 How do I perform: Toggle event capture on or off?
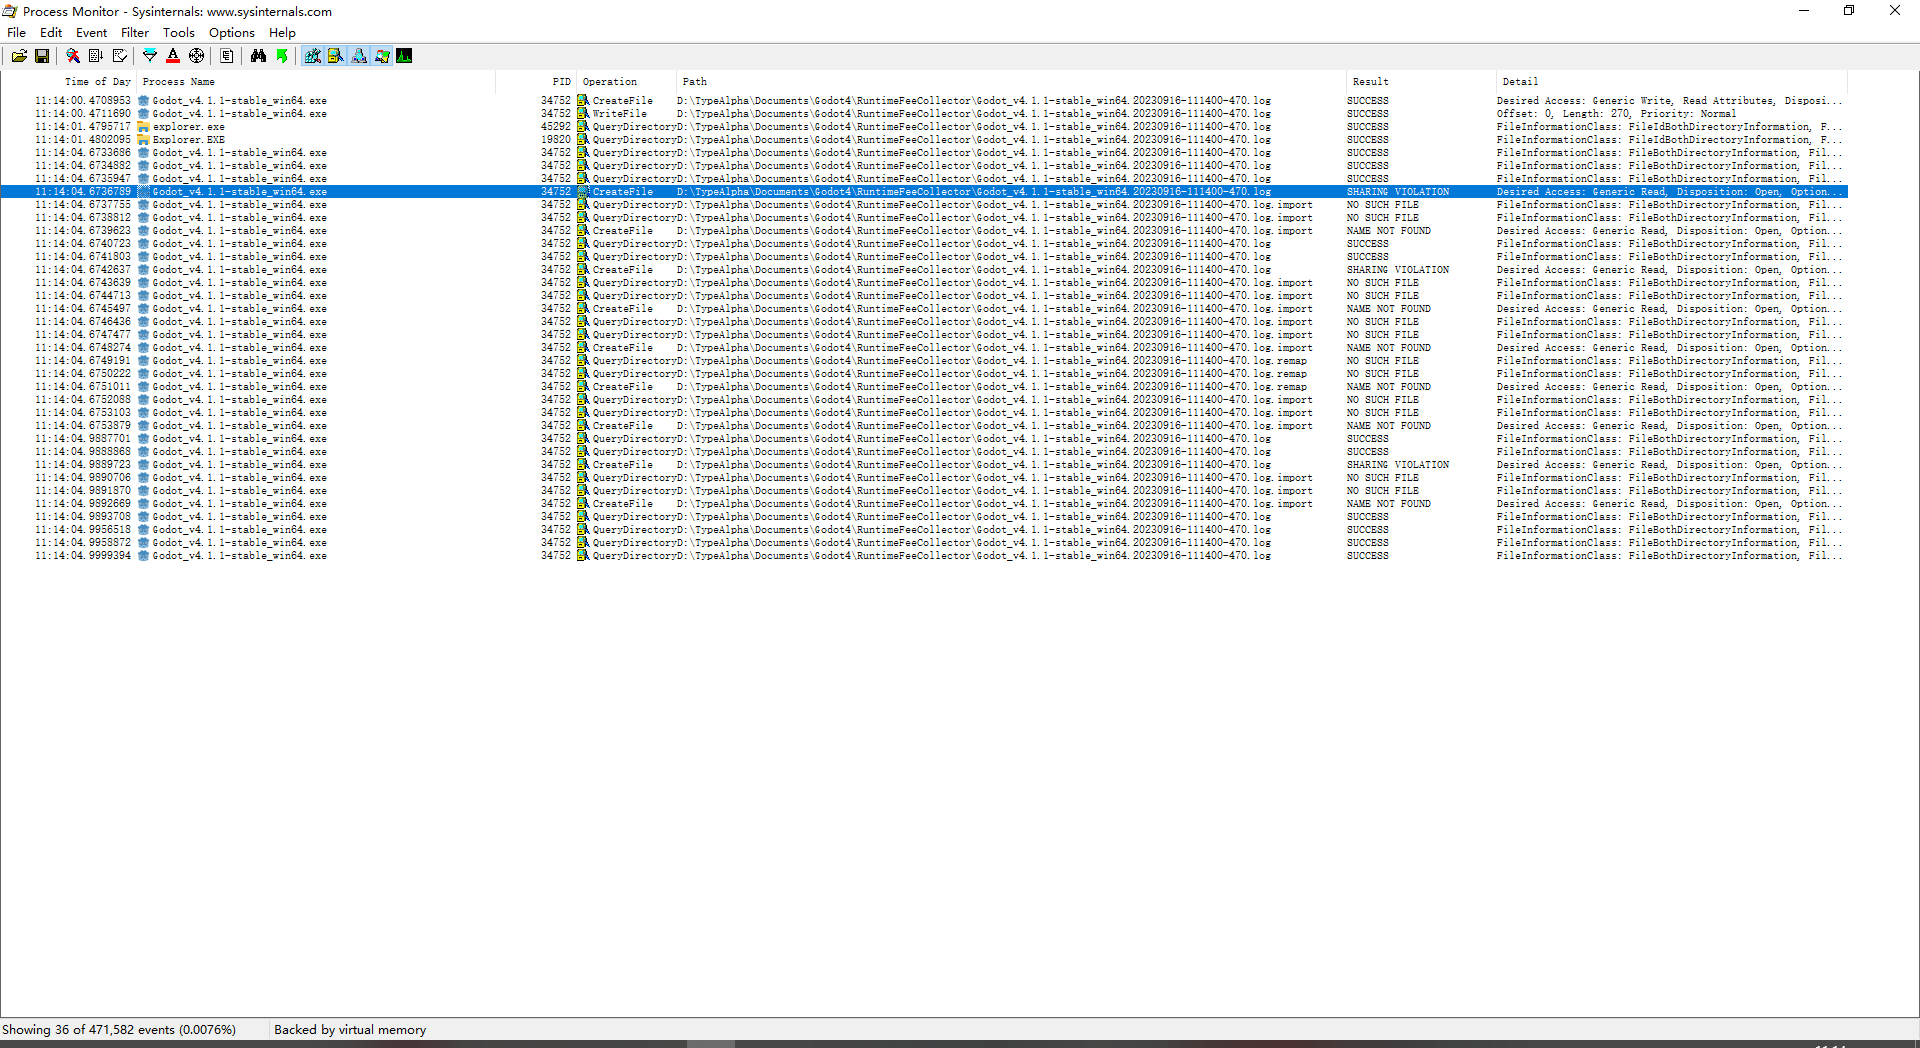click(72, 55)
